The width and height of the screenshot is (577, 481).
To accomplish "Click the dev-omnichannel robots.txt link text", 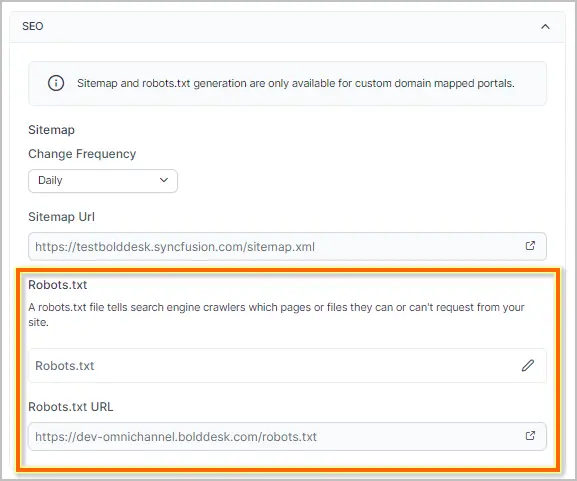I will (x=176, y=436).
